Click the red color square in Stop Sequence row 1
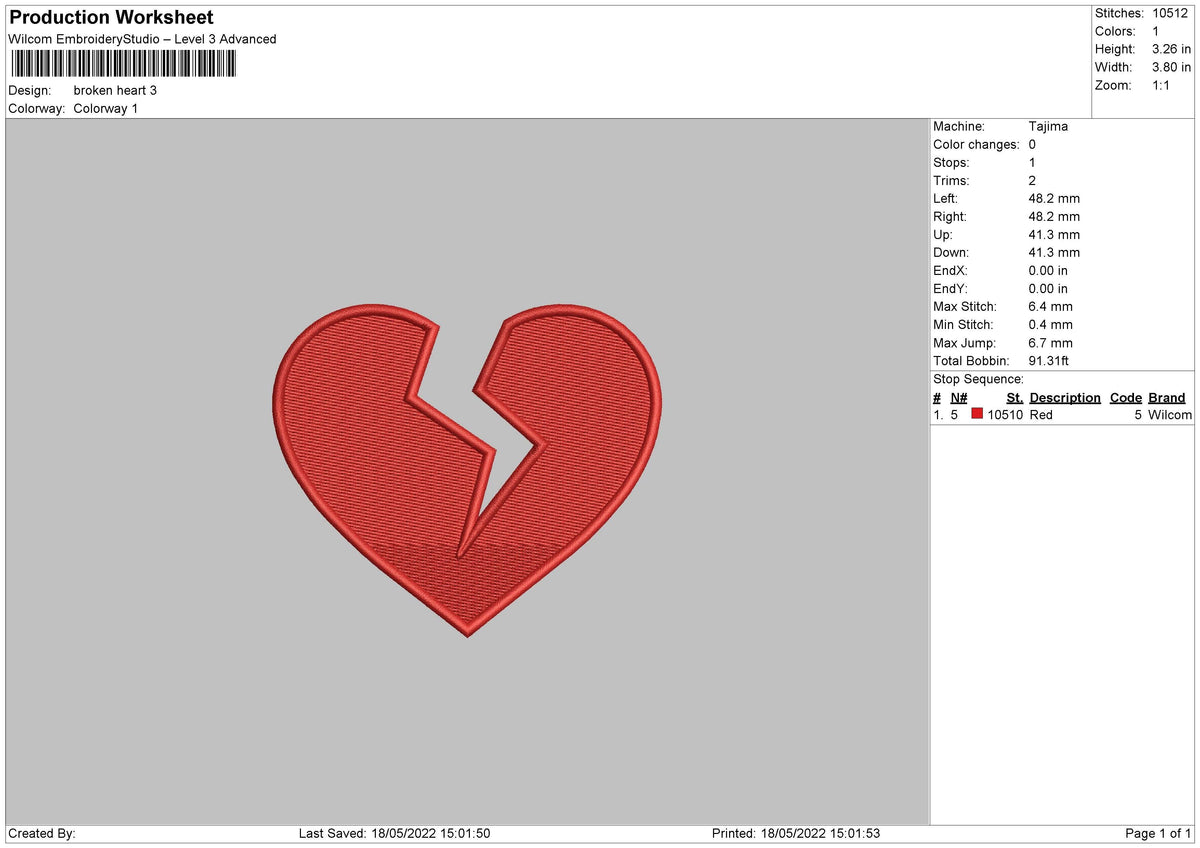1200x848 pixels. 977,414
